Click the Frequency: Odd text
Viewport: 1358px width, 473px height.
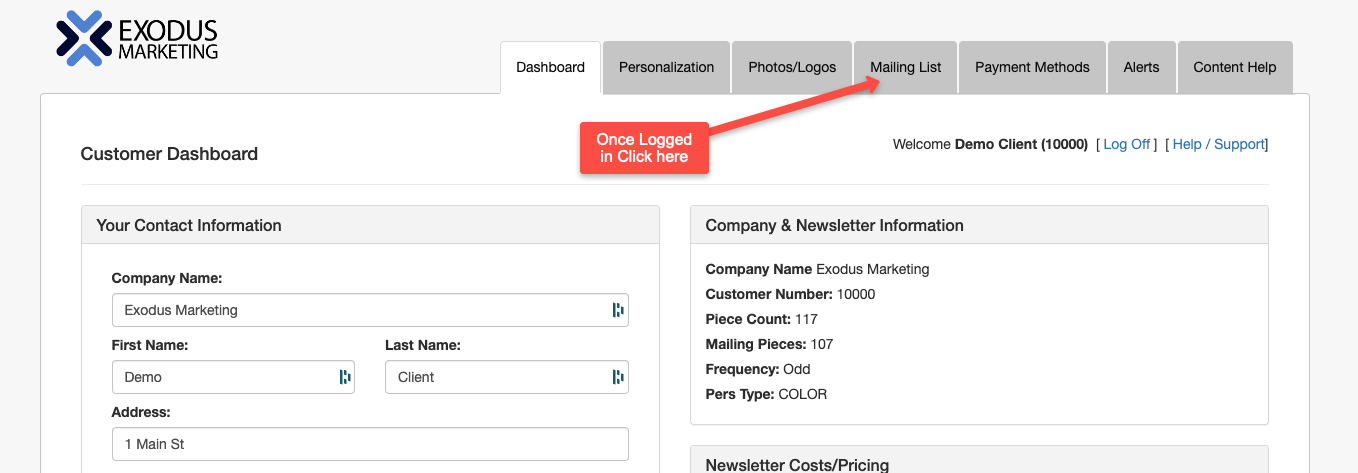click(758, 369)
